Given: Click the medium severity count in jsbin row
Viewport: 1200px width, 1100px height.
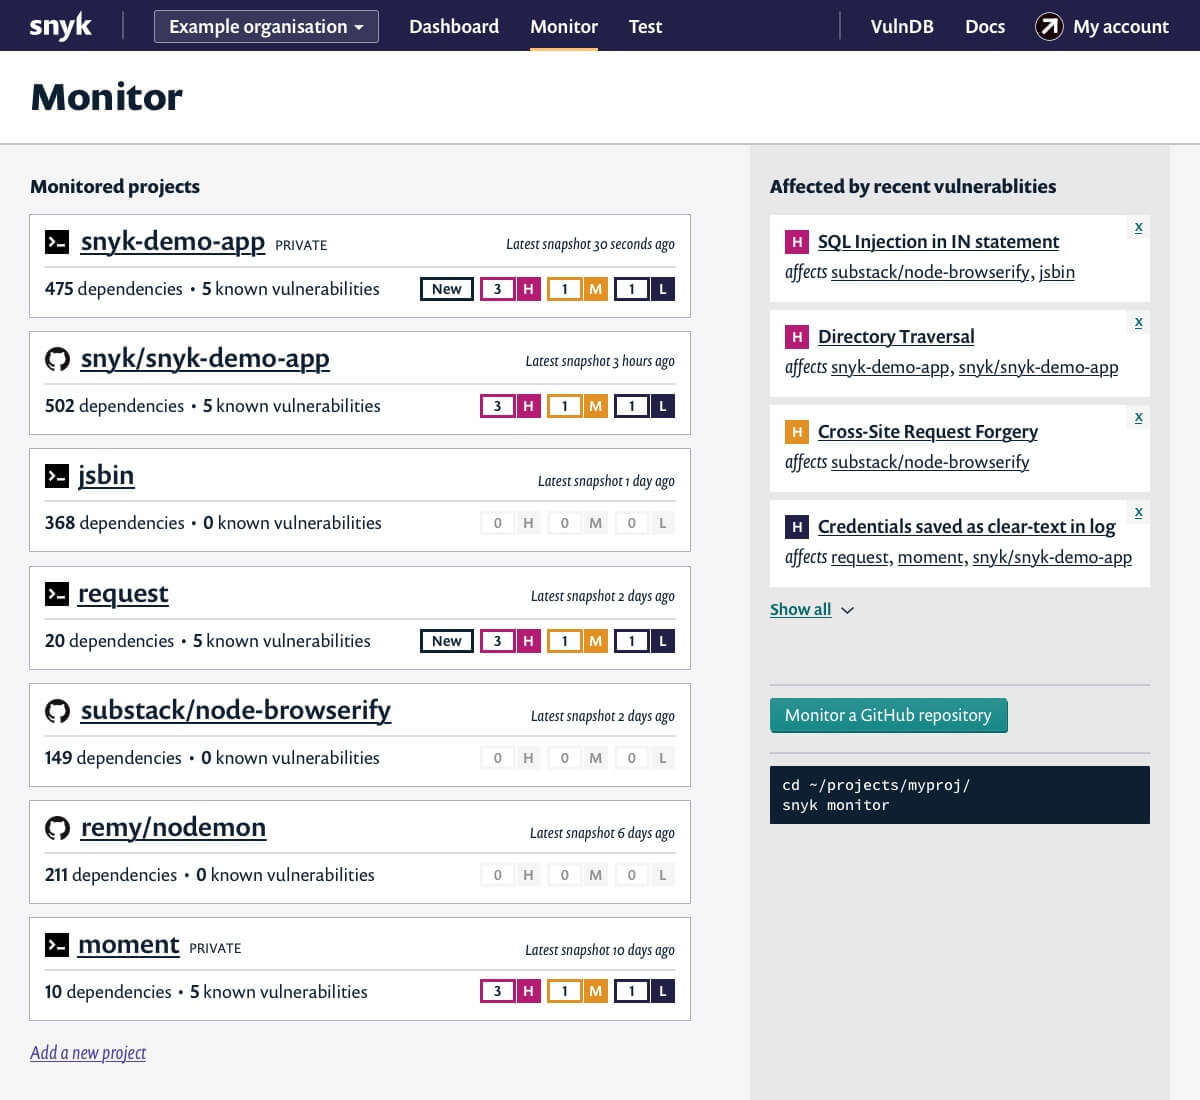Looking at the screenshot, I should [577, 523].
